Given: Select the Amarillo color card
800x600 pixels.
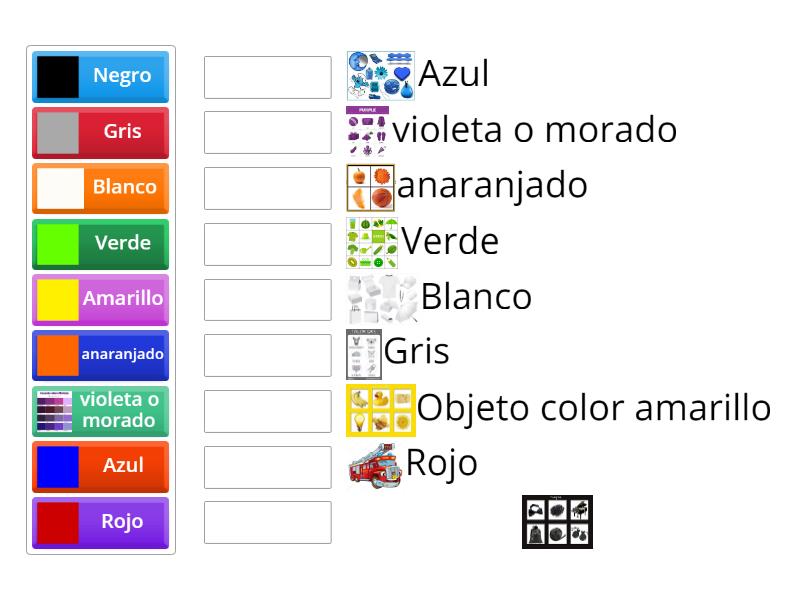Looking at the screenshot, I should pos(100,299).
